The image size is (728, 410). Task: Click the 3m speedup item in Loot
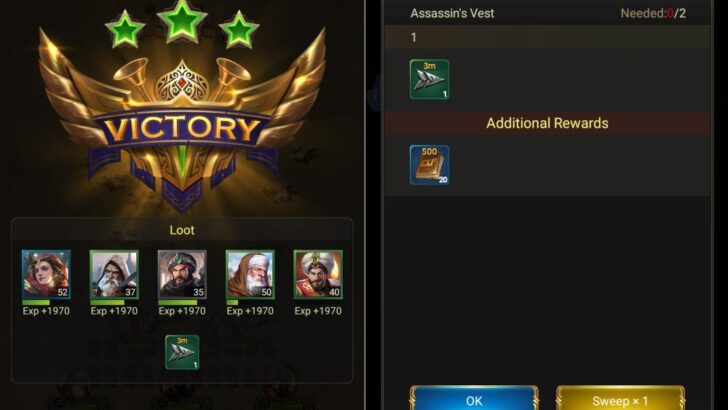tap(182, 352)
